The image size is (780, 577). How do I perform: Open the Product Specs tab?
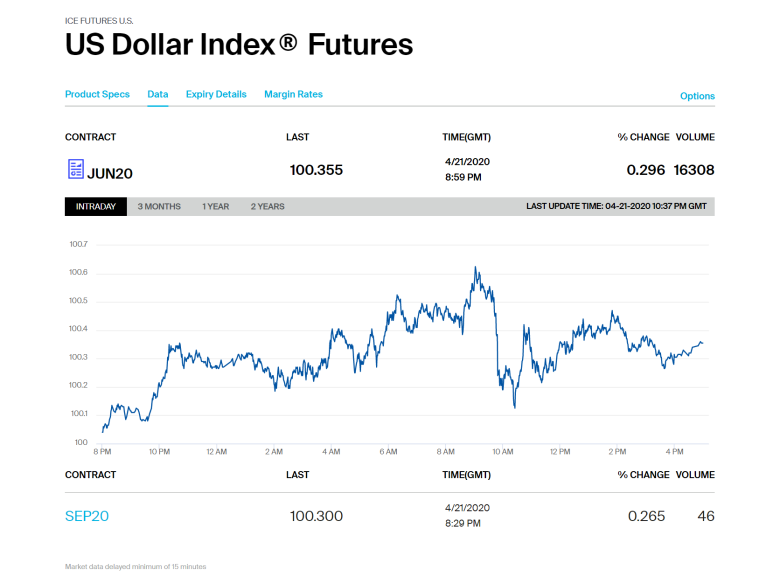click(x=97, y=95)
